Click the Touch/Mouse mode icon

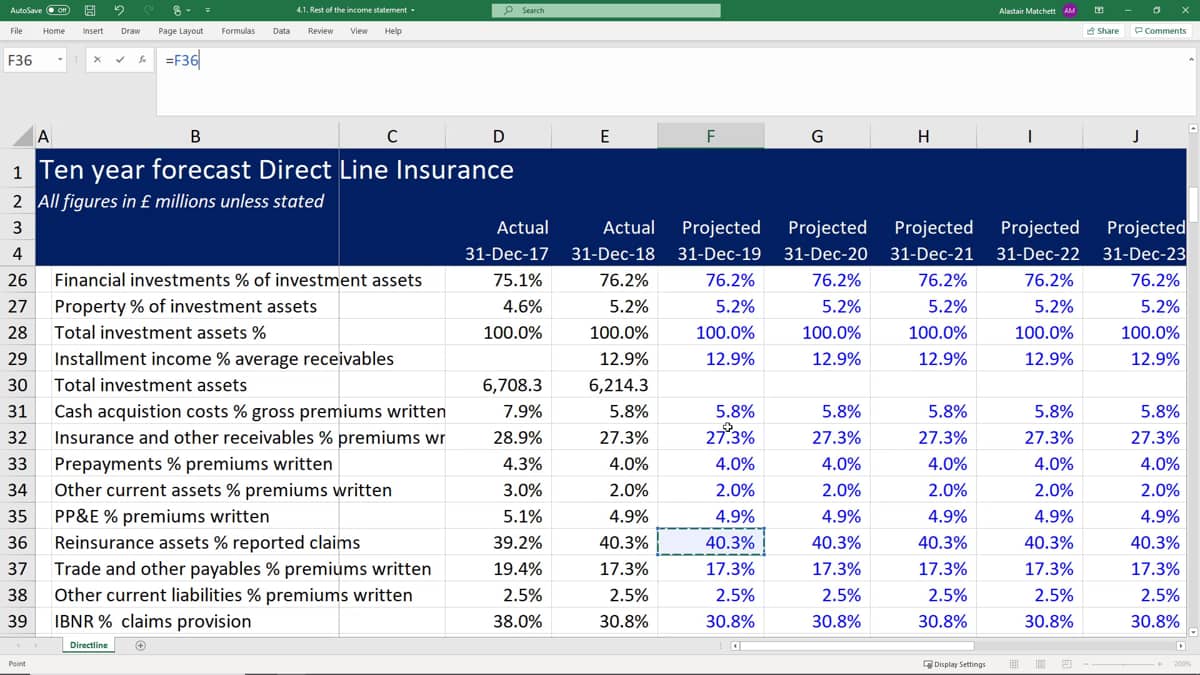(x=179, y=10)
